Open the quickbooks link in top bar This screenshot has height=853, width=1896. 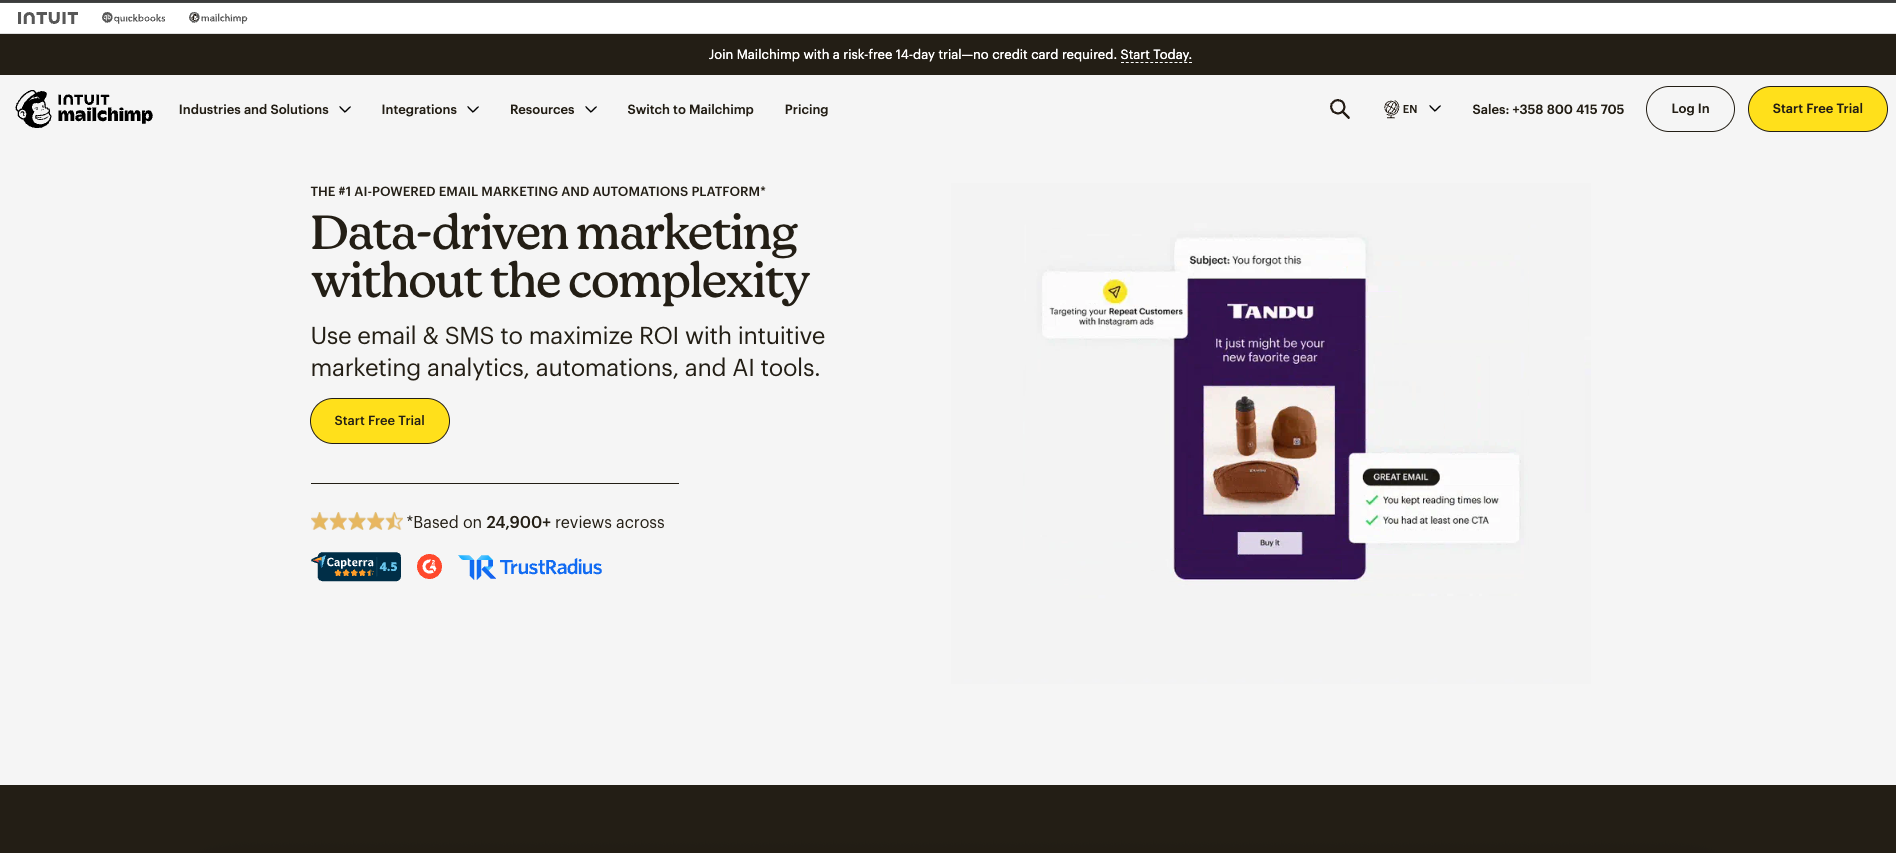point(134,18)
